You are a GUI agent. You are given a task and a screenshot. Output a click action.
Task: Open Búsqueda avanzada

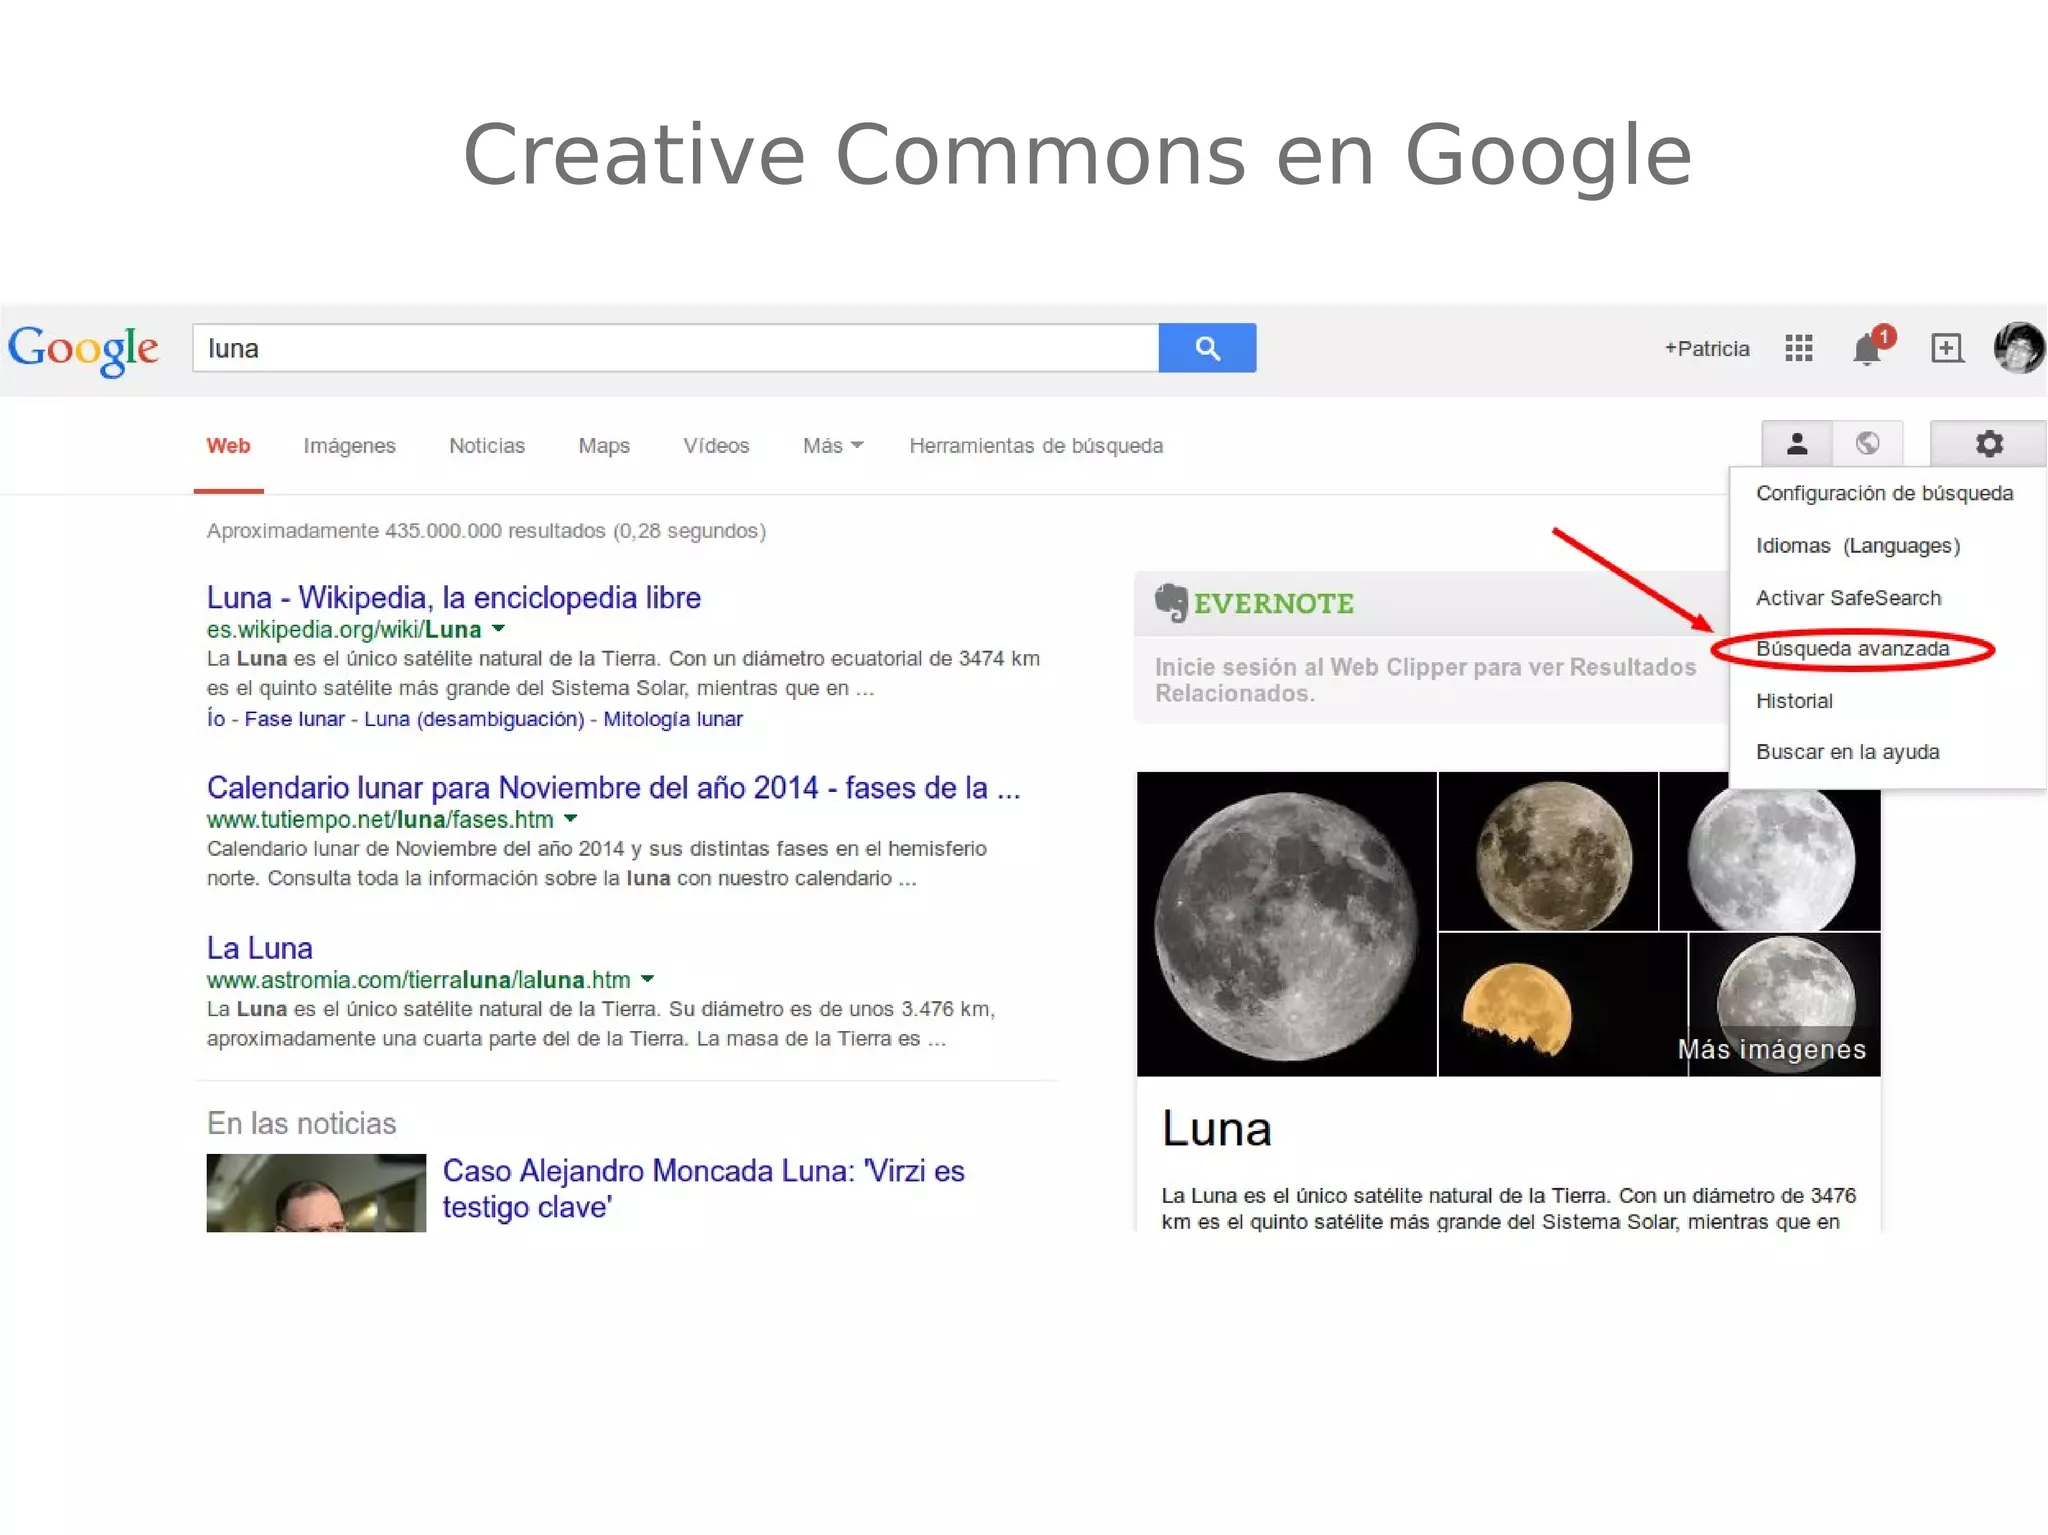pyautogui.click(x=1852, y=649)
